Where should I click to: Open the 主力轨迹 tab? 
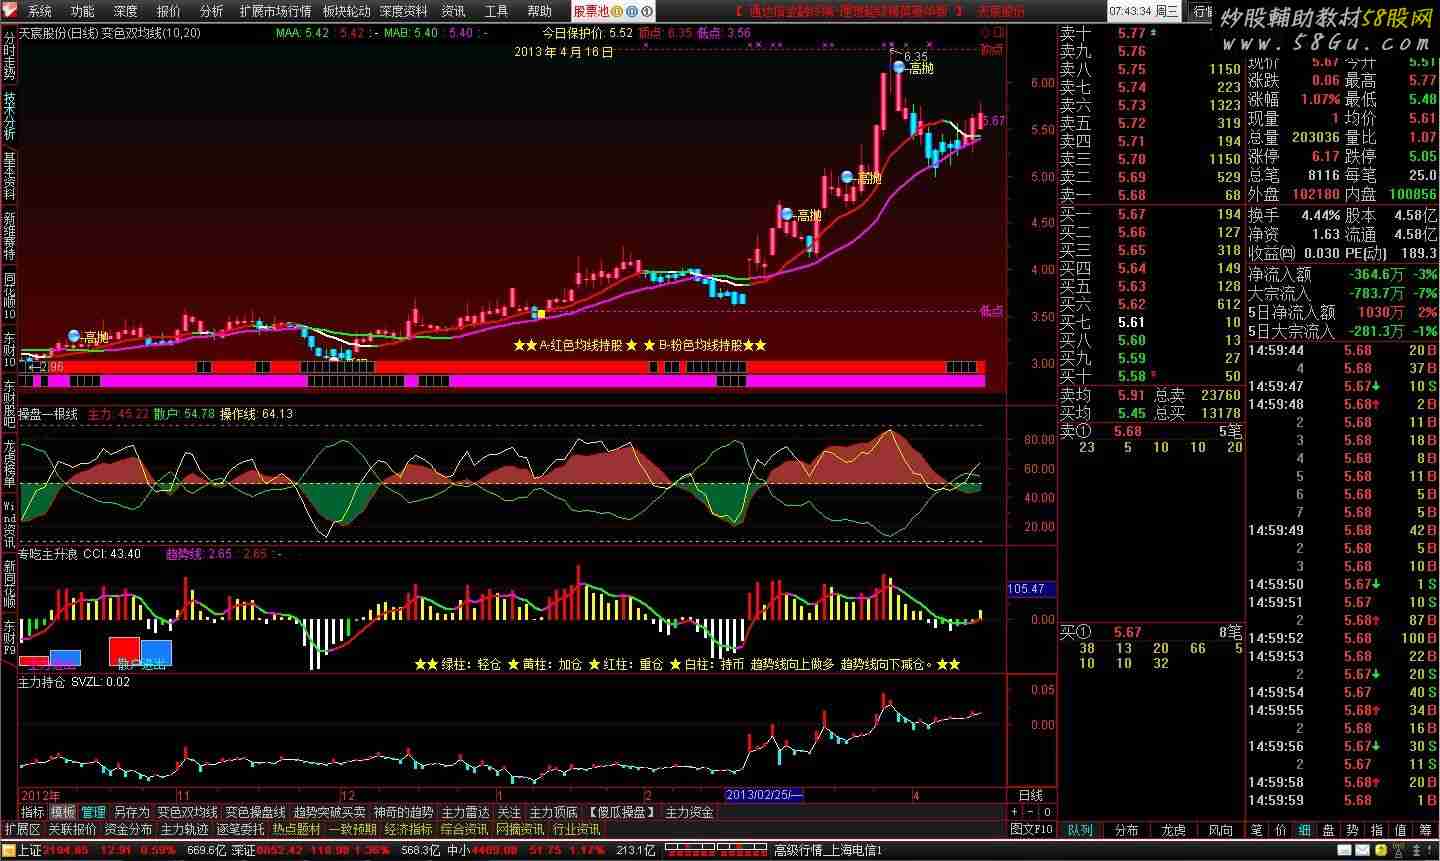184,829
